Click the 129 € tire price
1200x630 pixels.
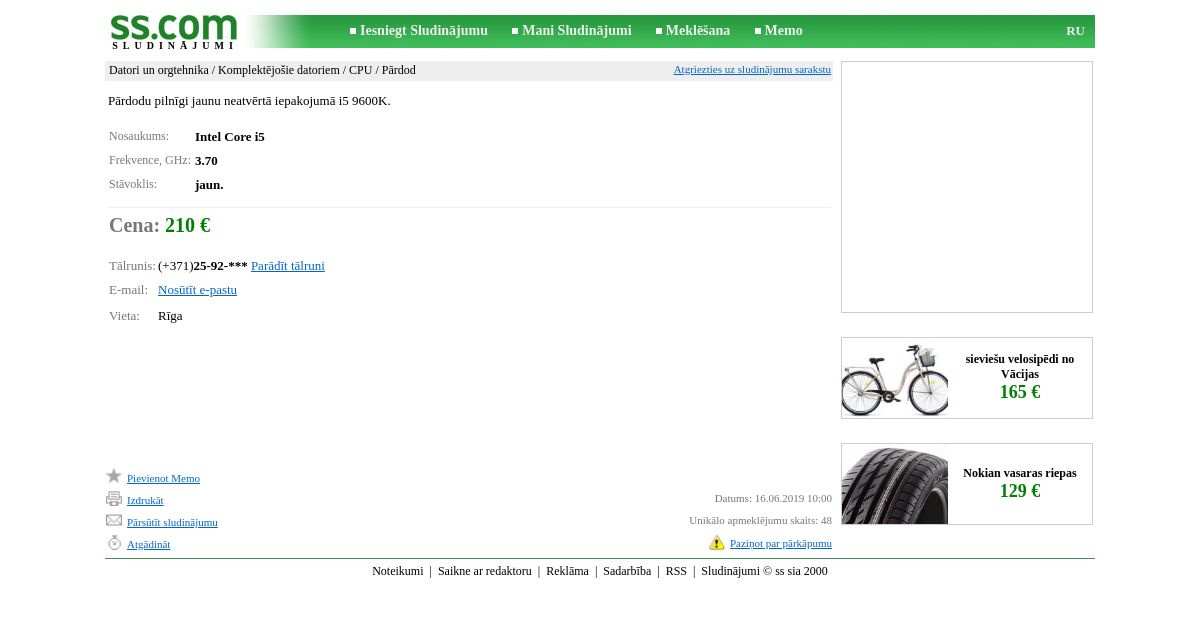pyautogui.click(x=1020, y=491)
